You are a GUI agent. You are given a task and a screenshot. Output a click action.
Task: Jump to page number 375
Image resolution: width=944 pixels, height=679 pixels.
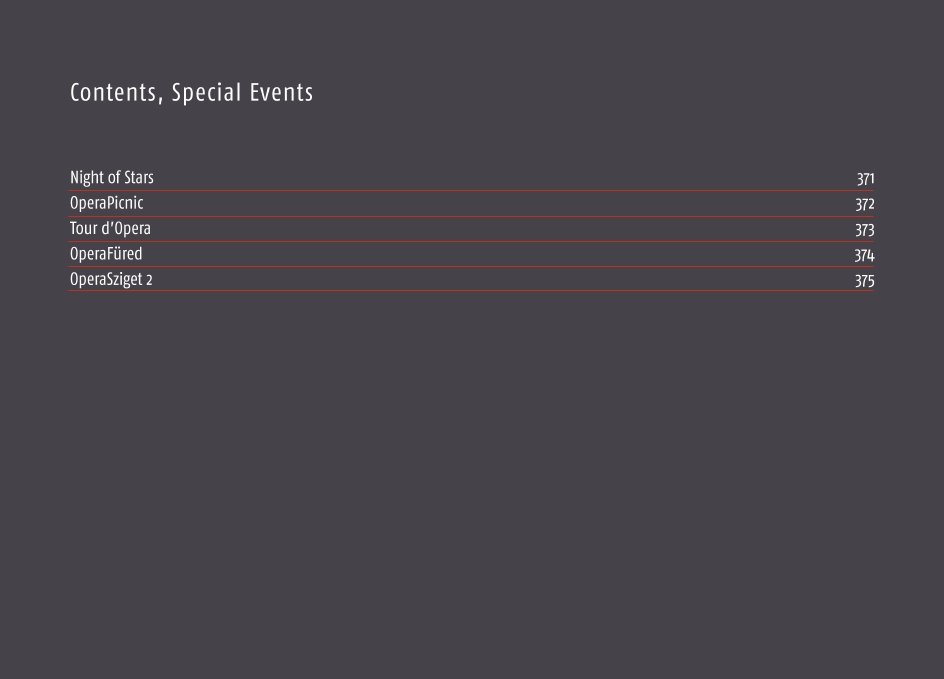865,281
